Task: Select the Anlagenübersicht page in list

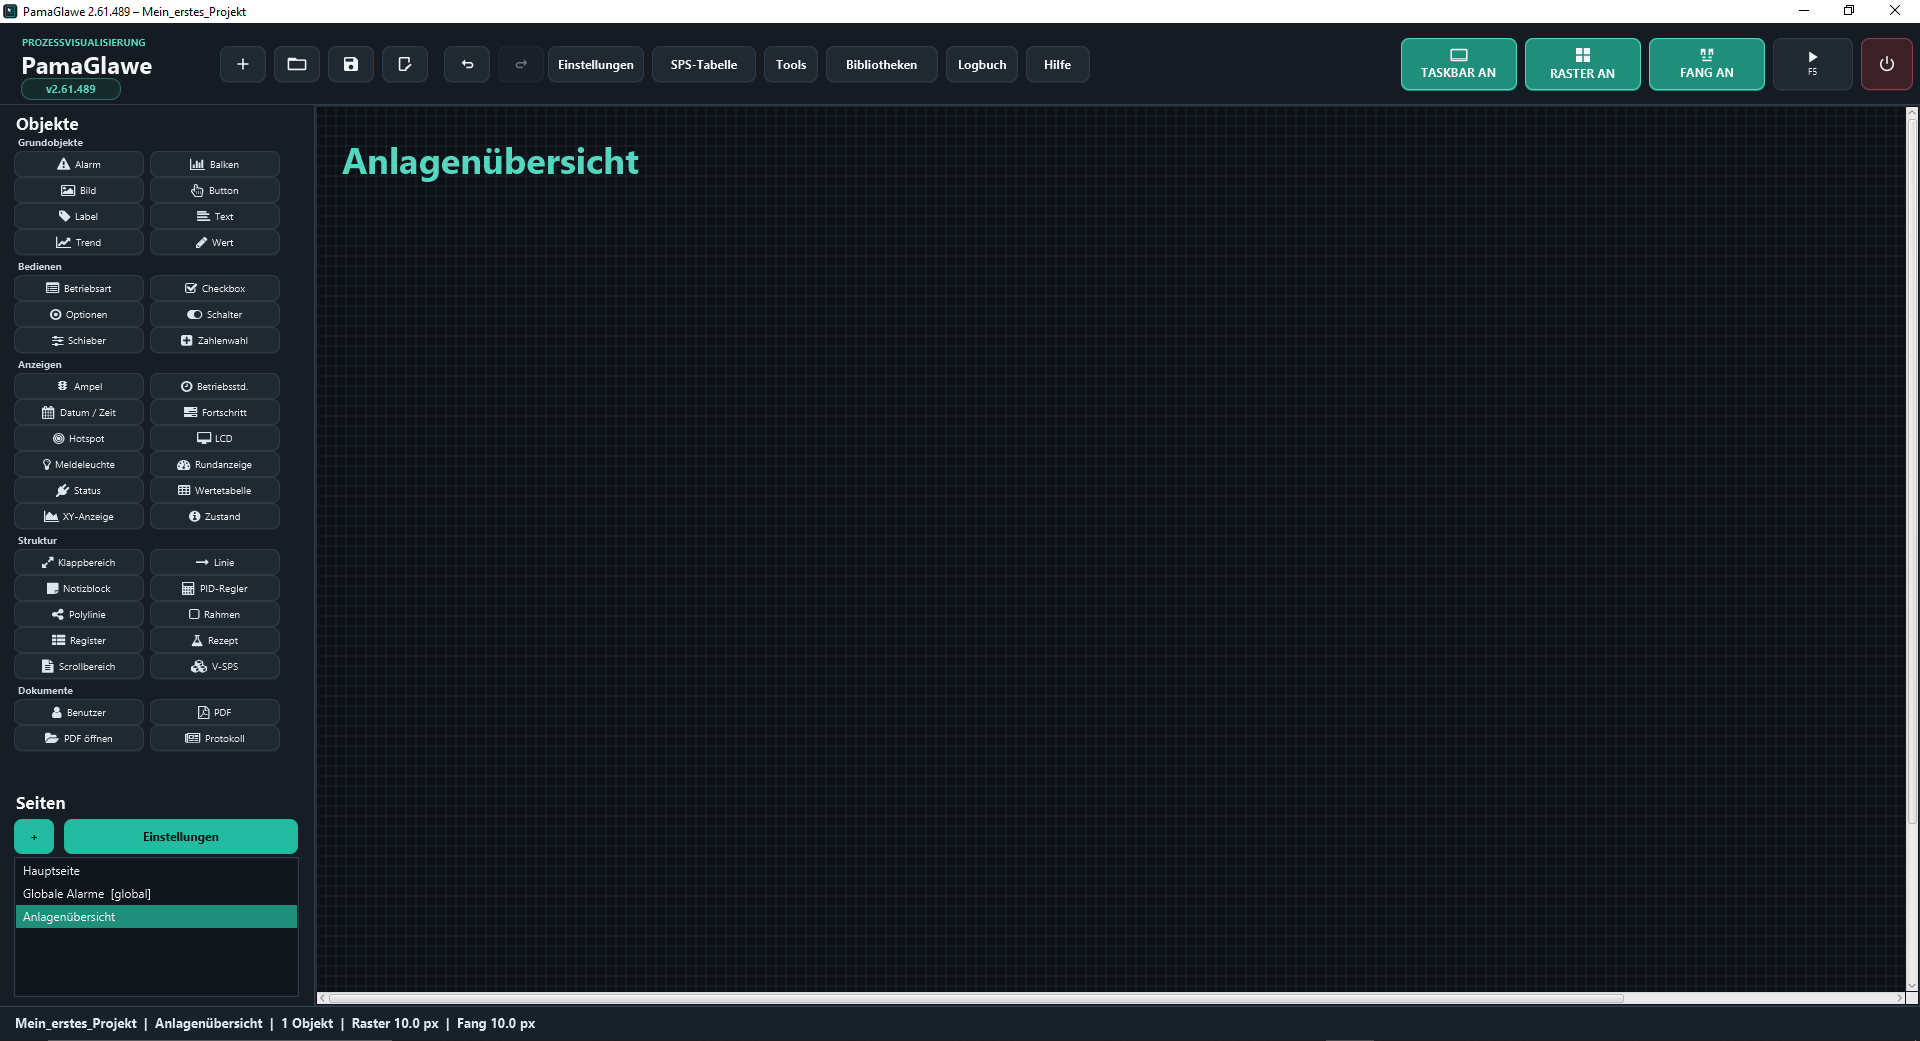Action: 156,917
